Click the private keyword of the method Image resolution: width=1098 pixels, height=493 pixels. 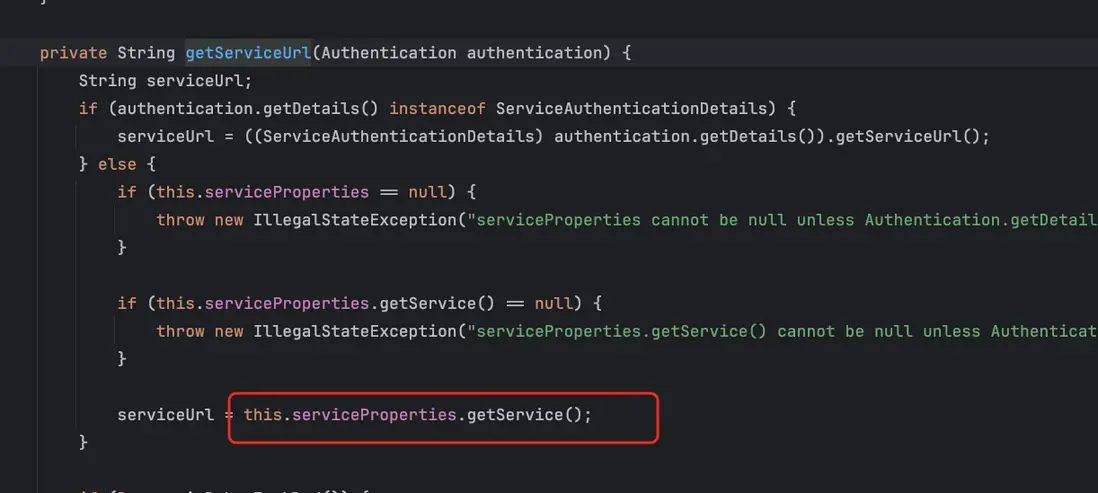pos(73,52)
